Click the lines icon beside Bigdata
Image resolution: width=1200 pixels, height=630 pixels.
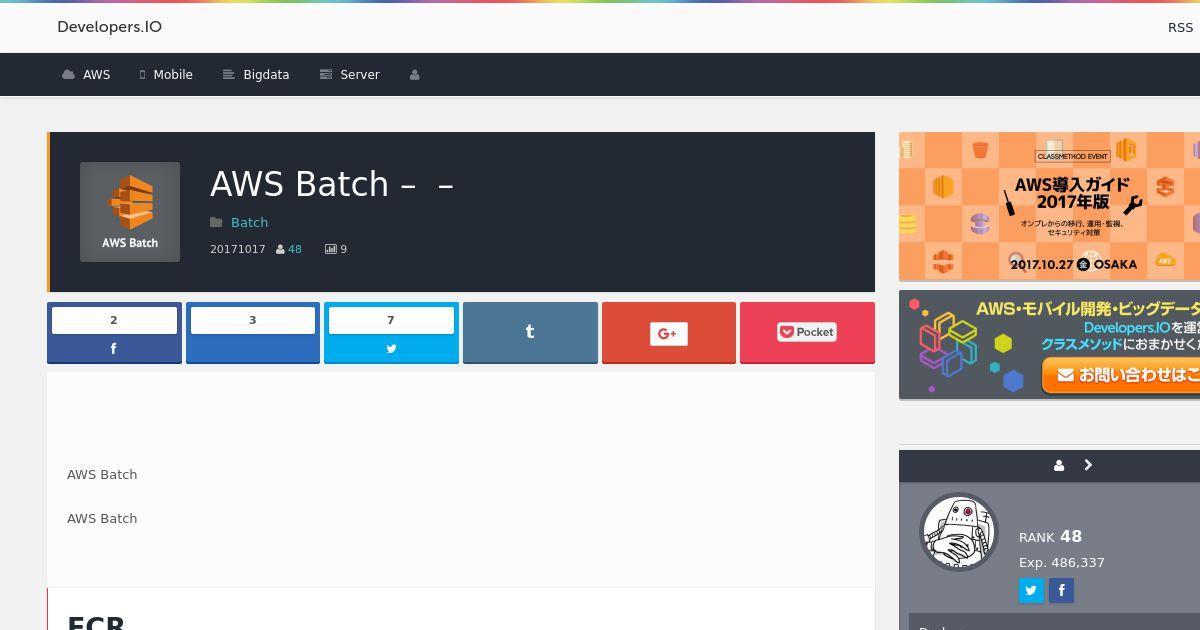[x=229, y=75]
